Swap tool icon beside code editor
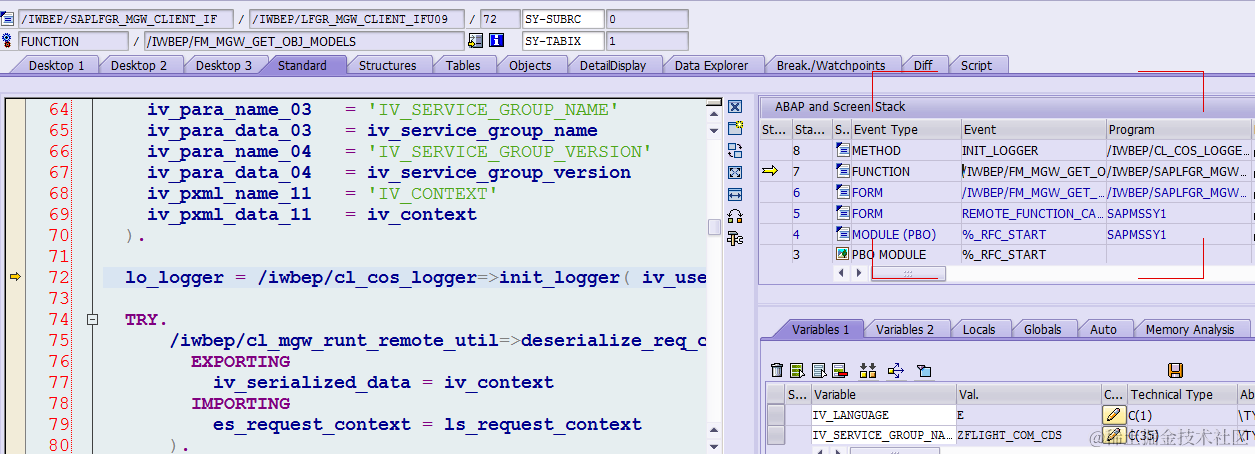The image size is (1255, 454). pyautogui.click(x=735, y=150)
